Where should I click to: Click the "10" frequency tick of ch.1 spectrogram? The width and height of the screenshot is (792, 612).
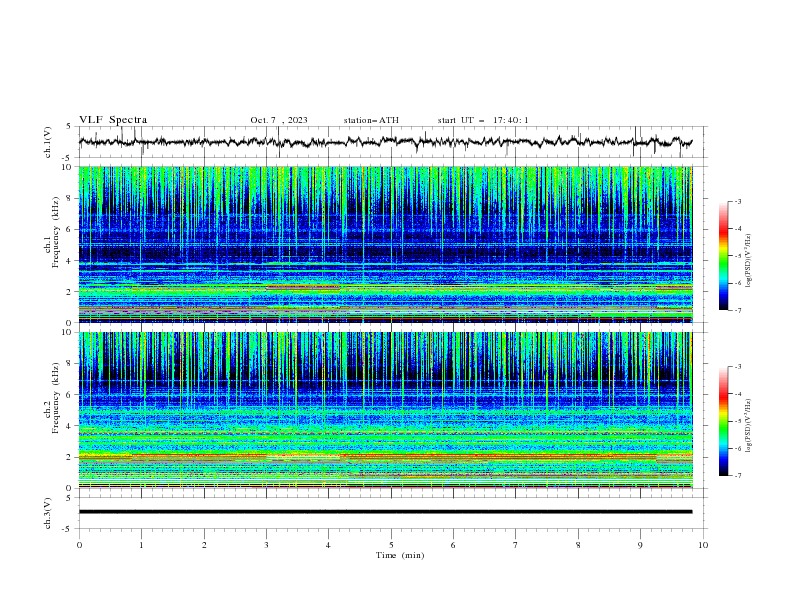(x=68, y=167)
